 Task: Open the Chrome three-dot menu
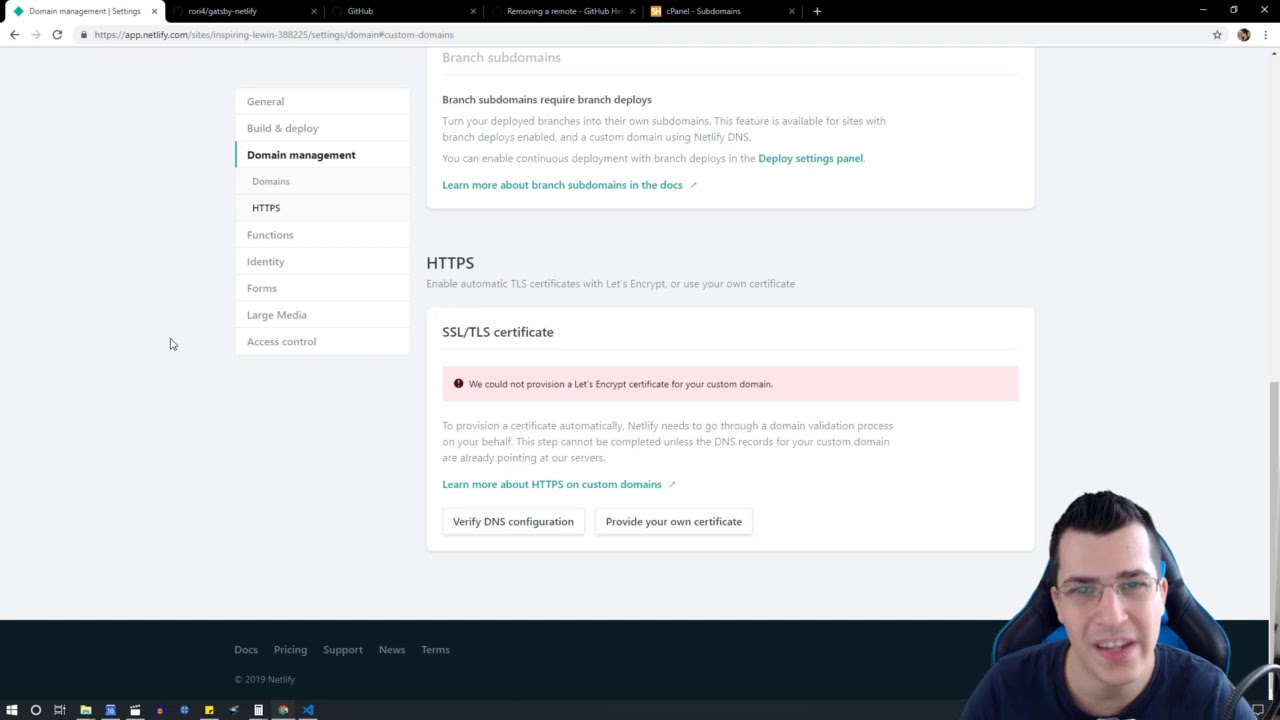point(1266,34)
